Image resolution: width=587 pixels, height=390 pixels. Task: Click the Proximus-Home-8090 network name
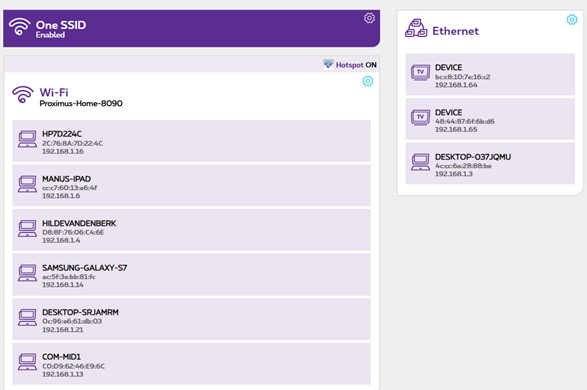point(81,103)
